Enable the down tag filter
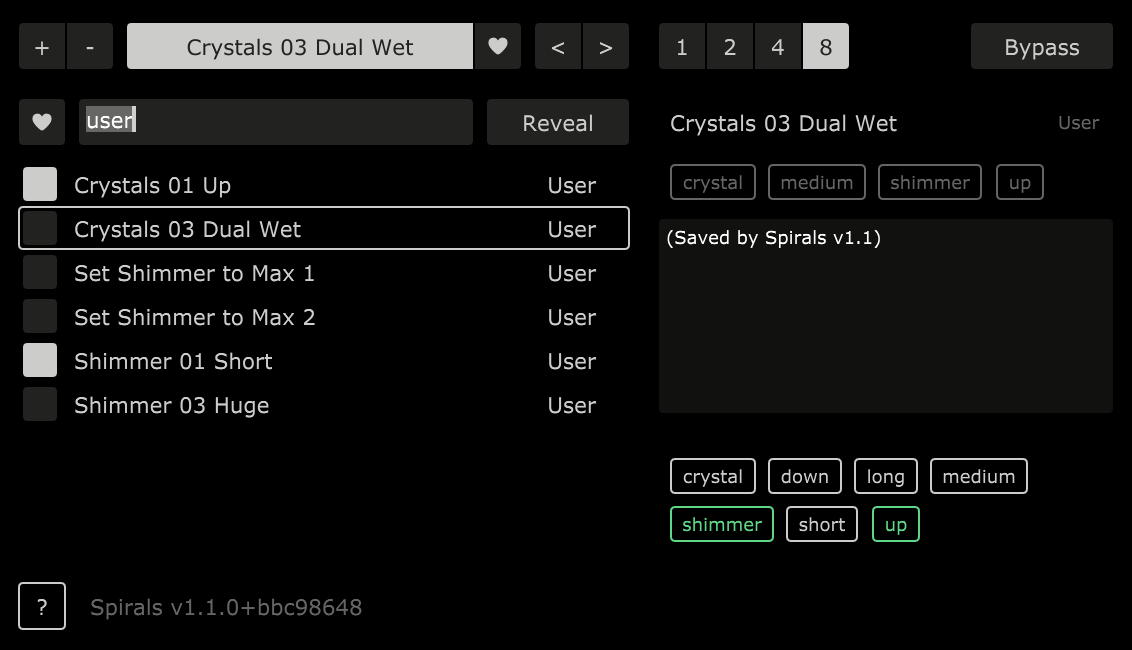Screen dimensions: 1132x650 coord(804,477)
